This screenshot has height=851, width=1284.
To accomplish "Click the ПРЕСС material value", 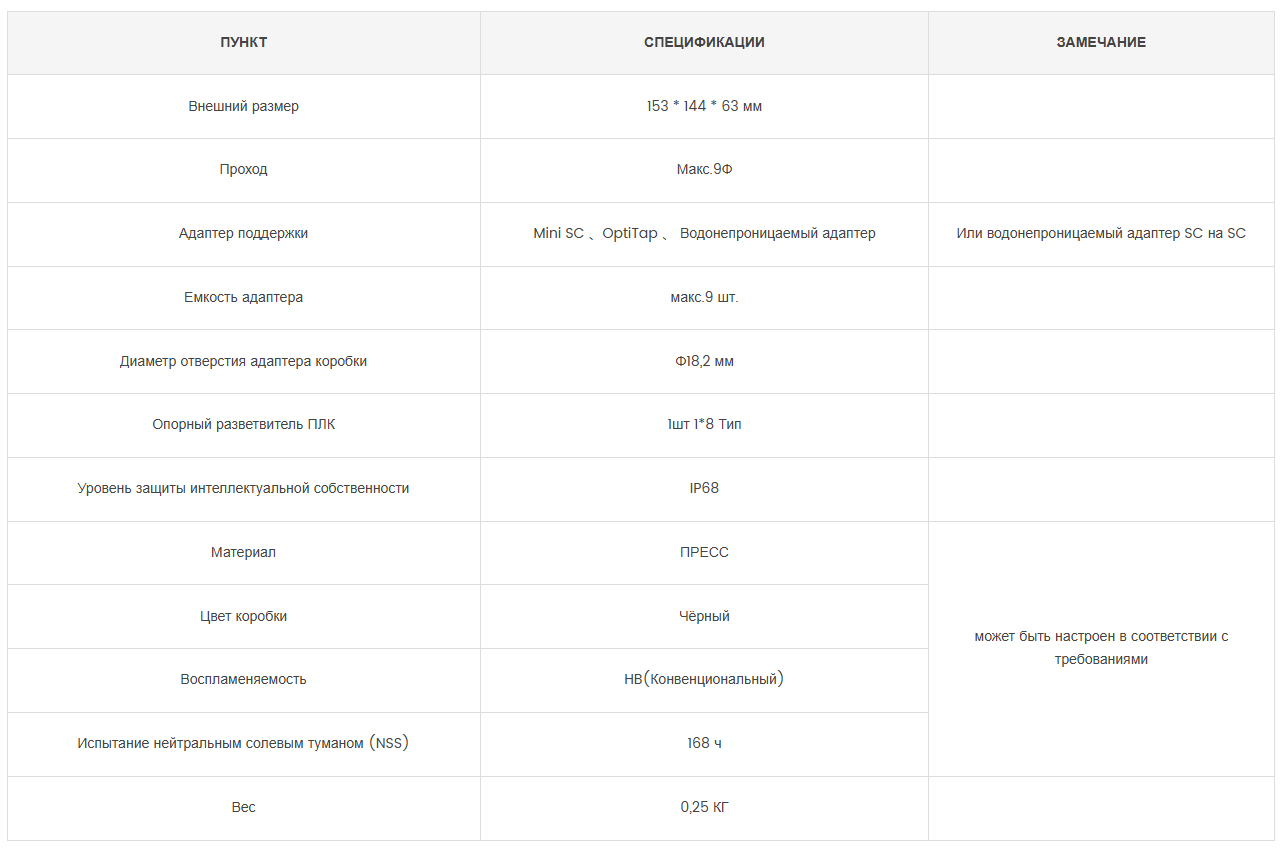I will (704, 552).
